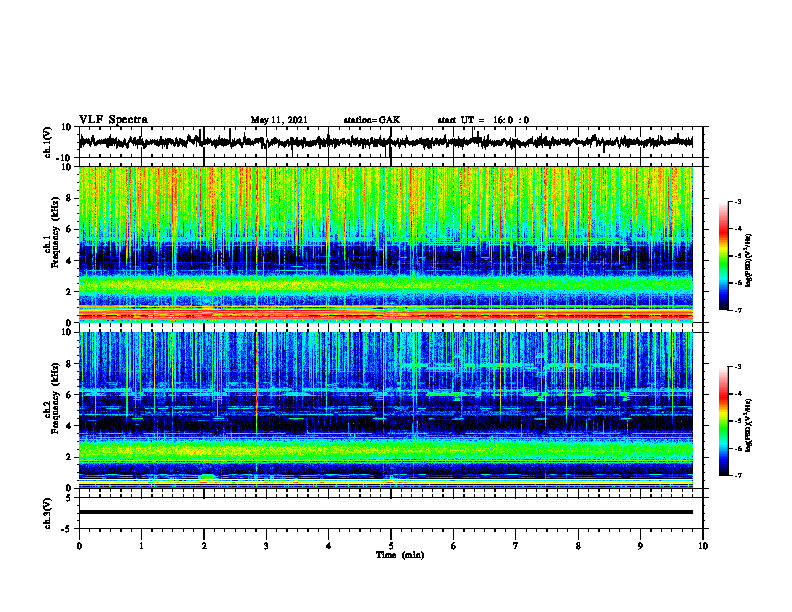
Task: Click the "station=GAK" header label
Action: [x=372, y=120]
